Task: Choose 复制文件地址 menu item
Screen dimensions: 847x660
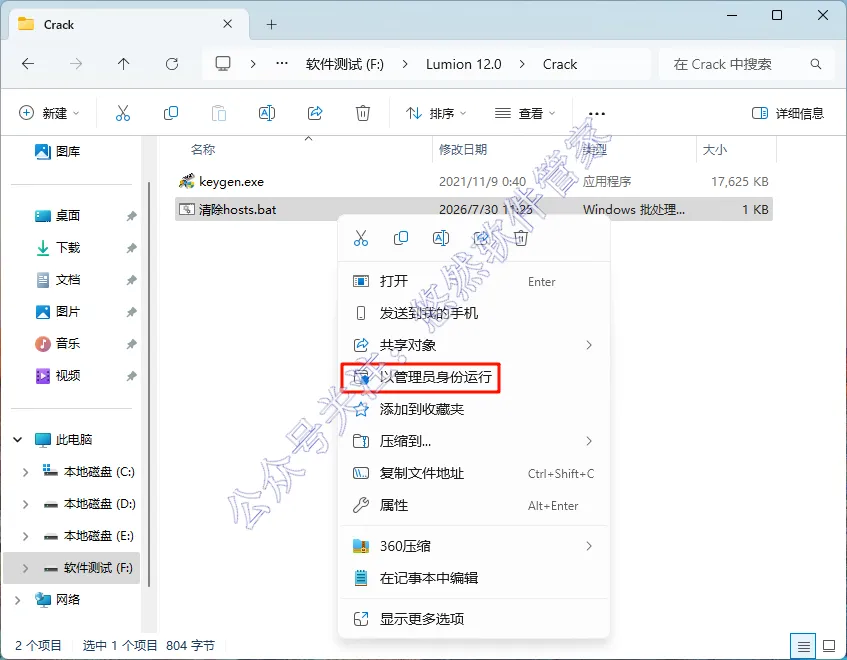Action: [473, 473]
